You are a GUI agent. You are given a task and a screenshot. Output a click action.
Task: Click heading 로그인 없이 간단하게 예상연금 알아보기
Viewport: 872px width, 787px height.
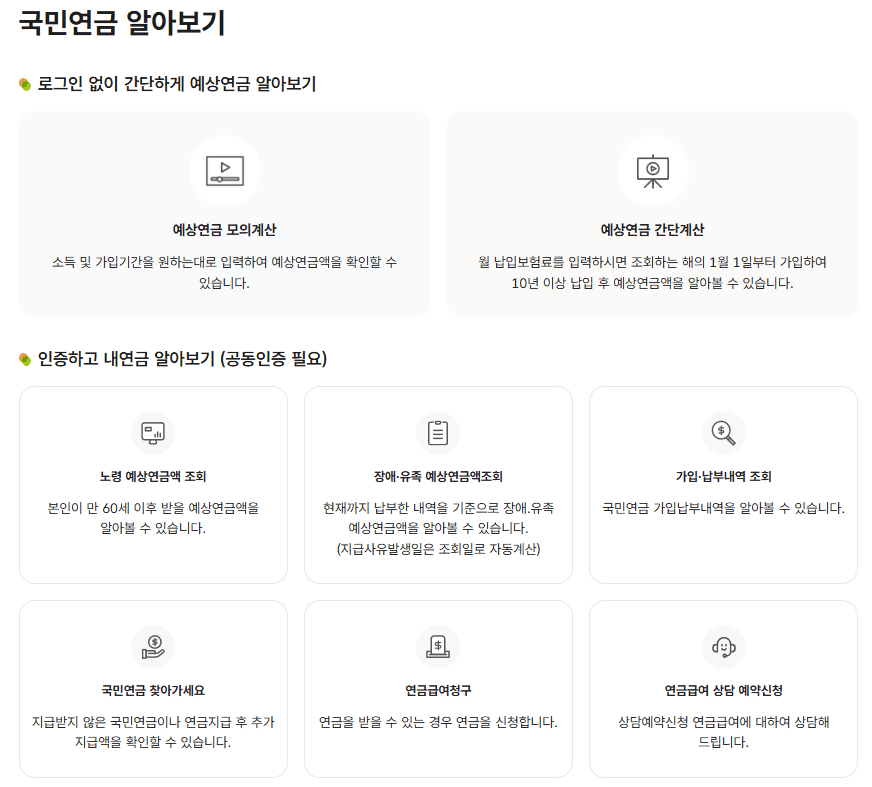tap(176, 84)
